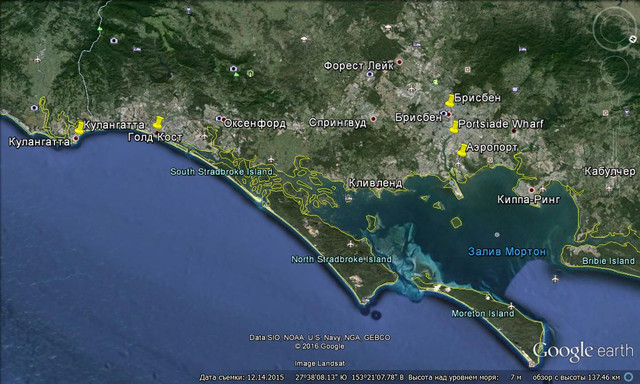Viewport: 640px width, 384px height.
Task: Select the plane icon just below Аэропорт pushpin
Action: pyautogui.click(x=458, y=164)
